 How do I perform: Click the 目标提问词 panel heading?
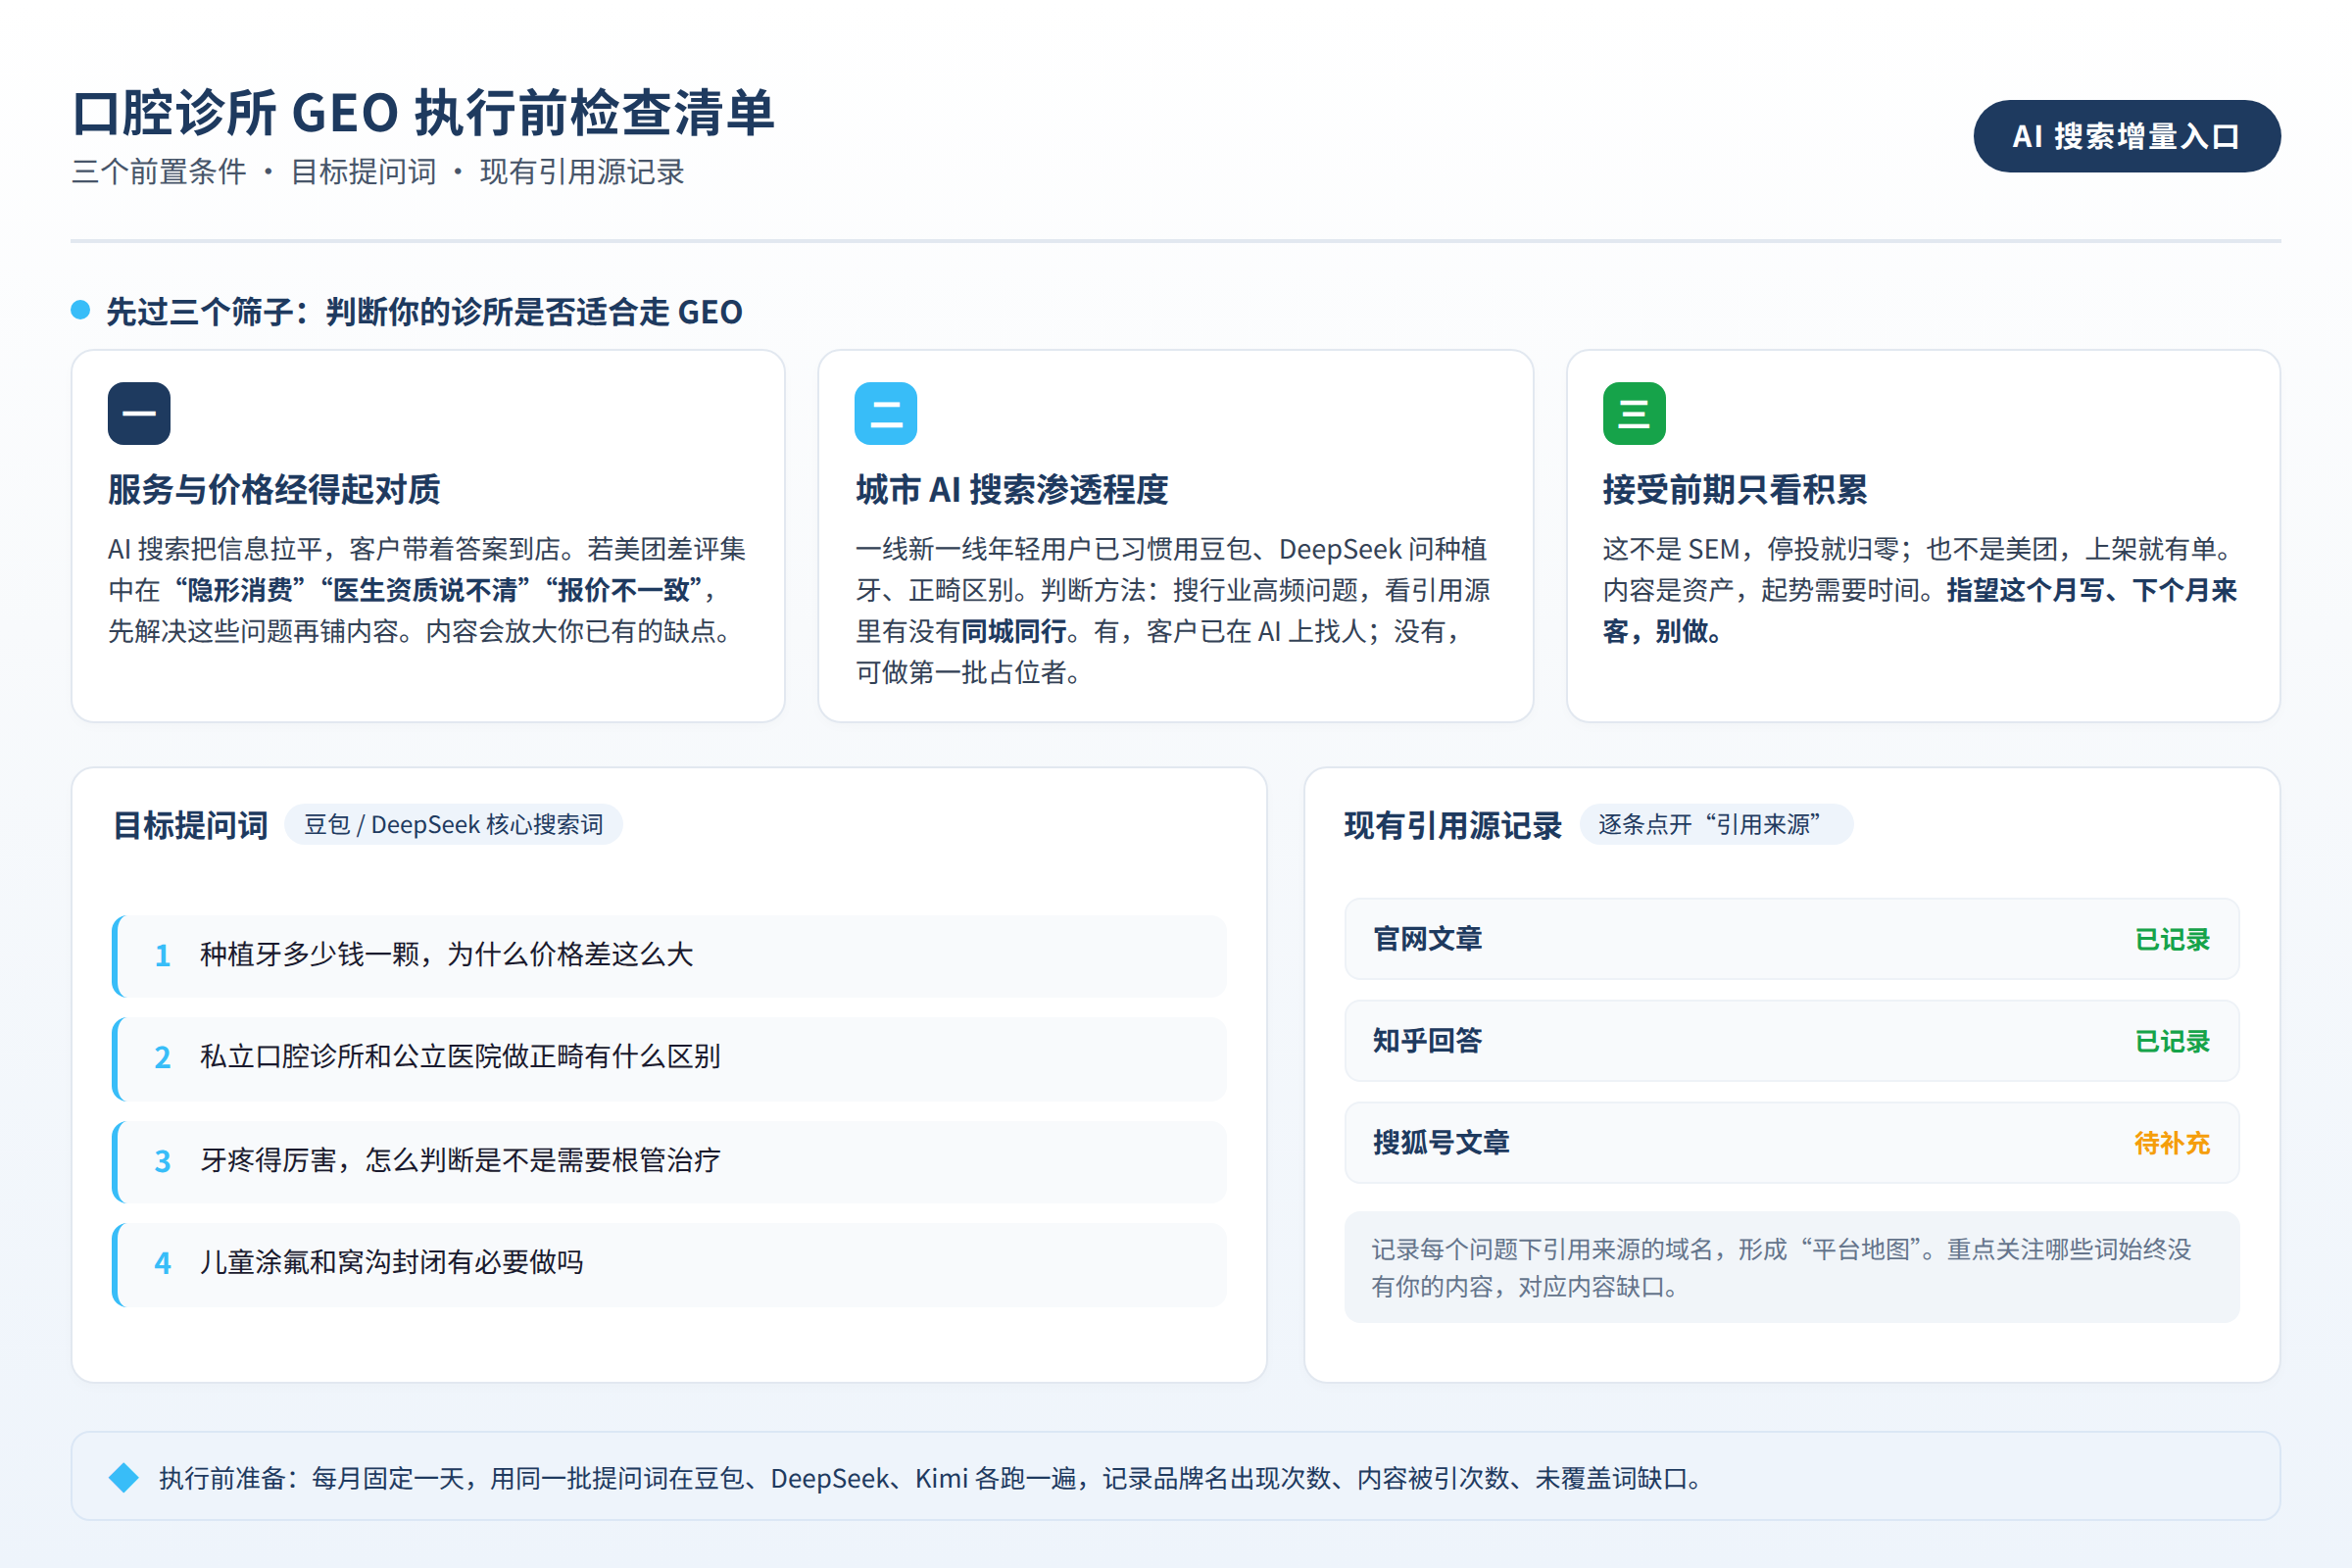[190, 826]
